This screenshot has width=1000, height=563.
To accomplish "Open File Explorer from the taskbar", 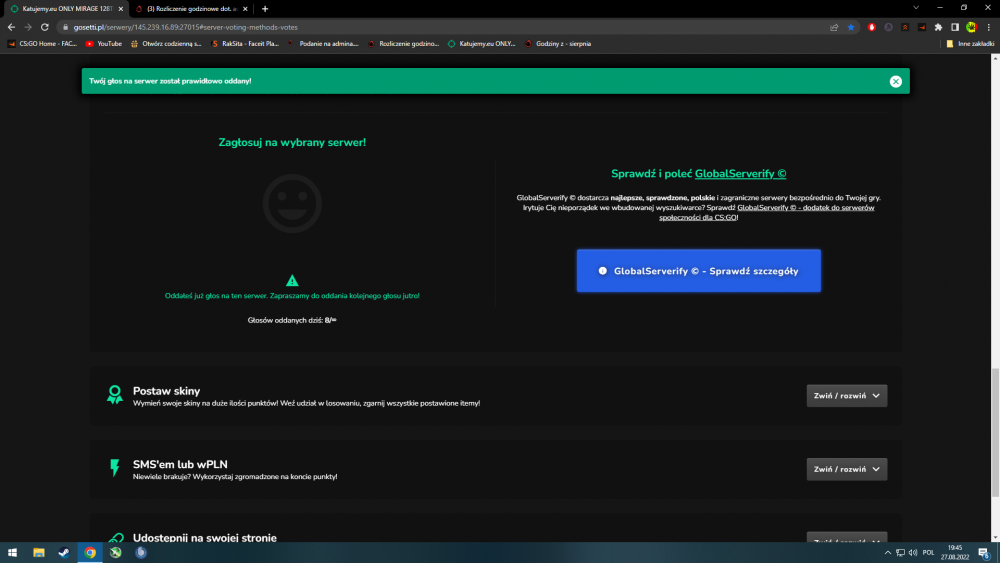I will tap(39, 552).
